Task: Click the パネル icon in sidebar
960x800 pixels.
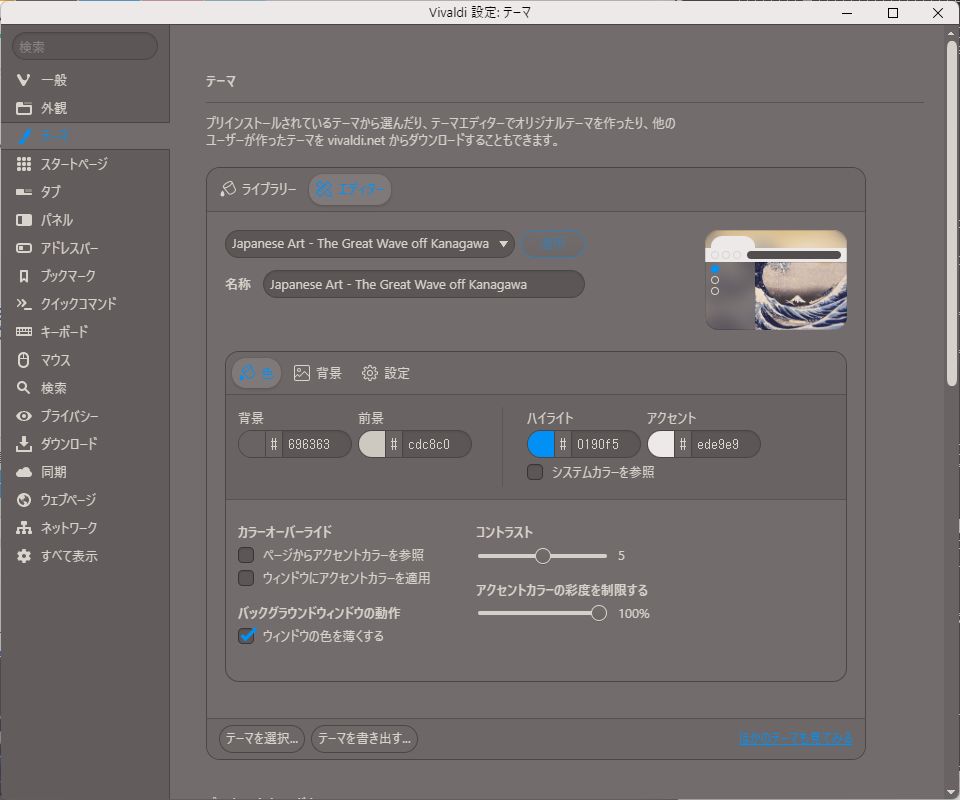Action: click(x=23, y=220)
